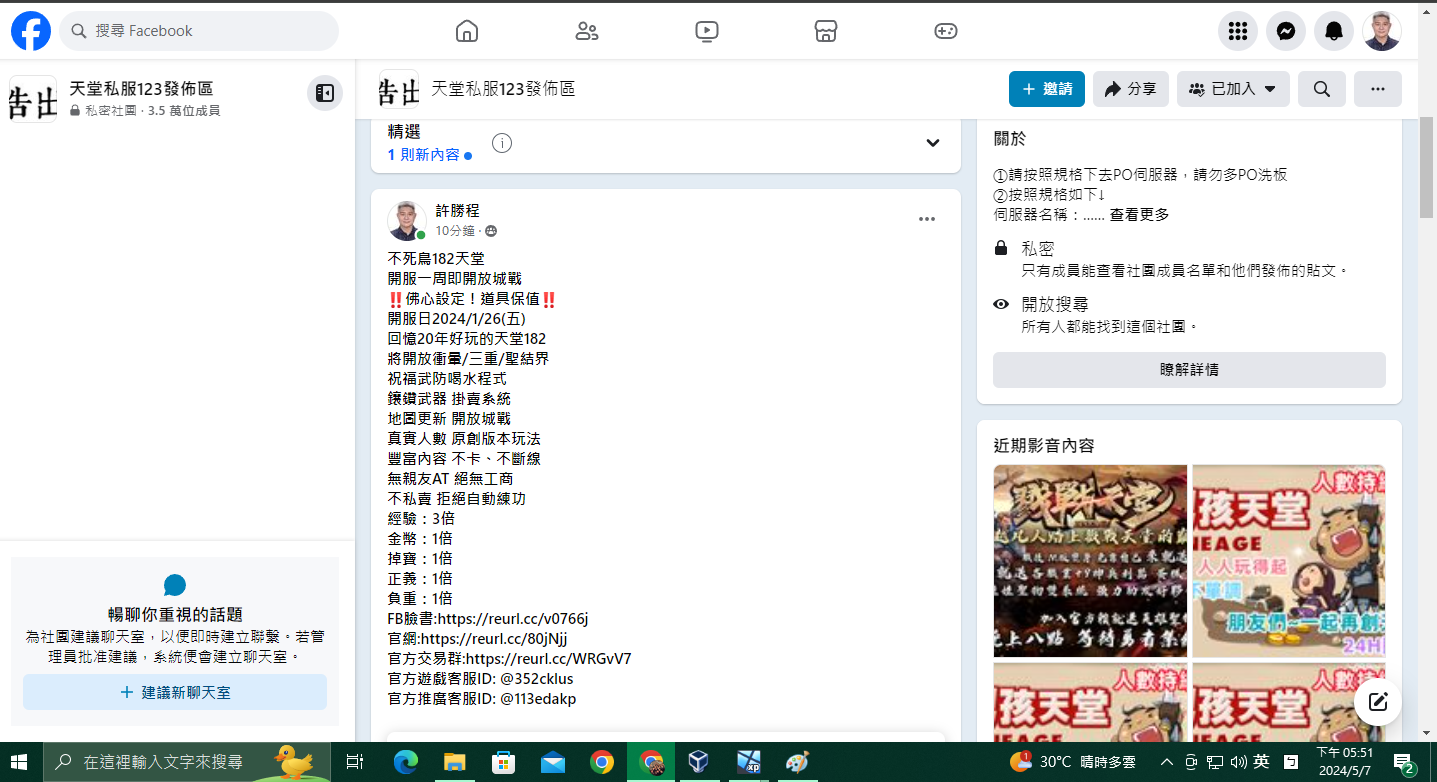The height and width of the screenshot is (782, 1437).
Task: Open the top-right 孩天堂 media thumbnail
Action: (x=1289, y=560)
